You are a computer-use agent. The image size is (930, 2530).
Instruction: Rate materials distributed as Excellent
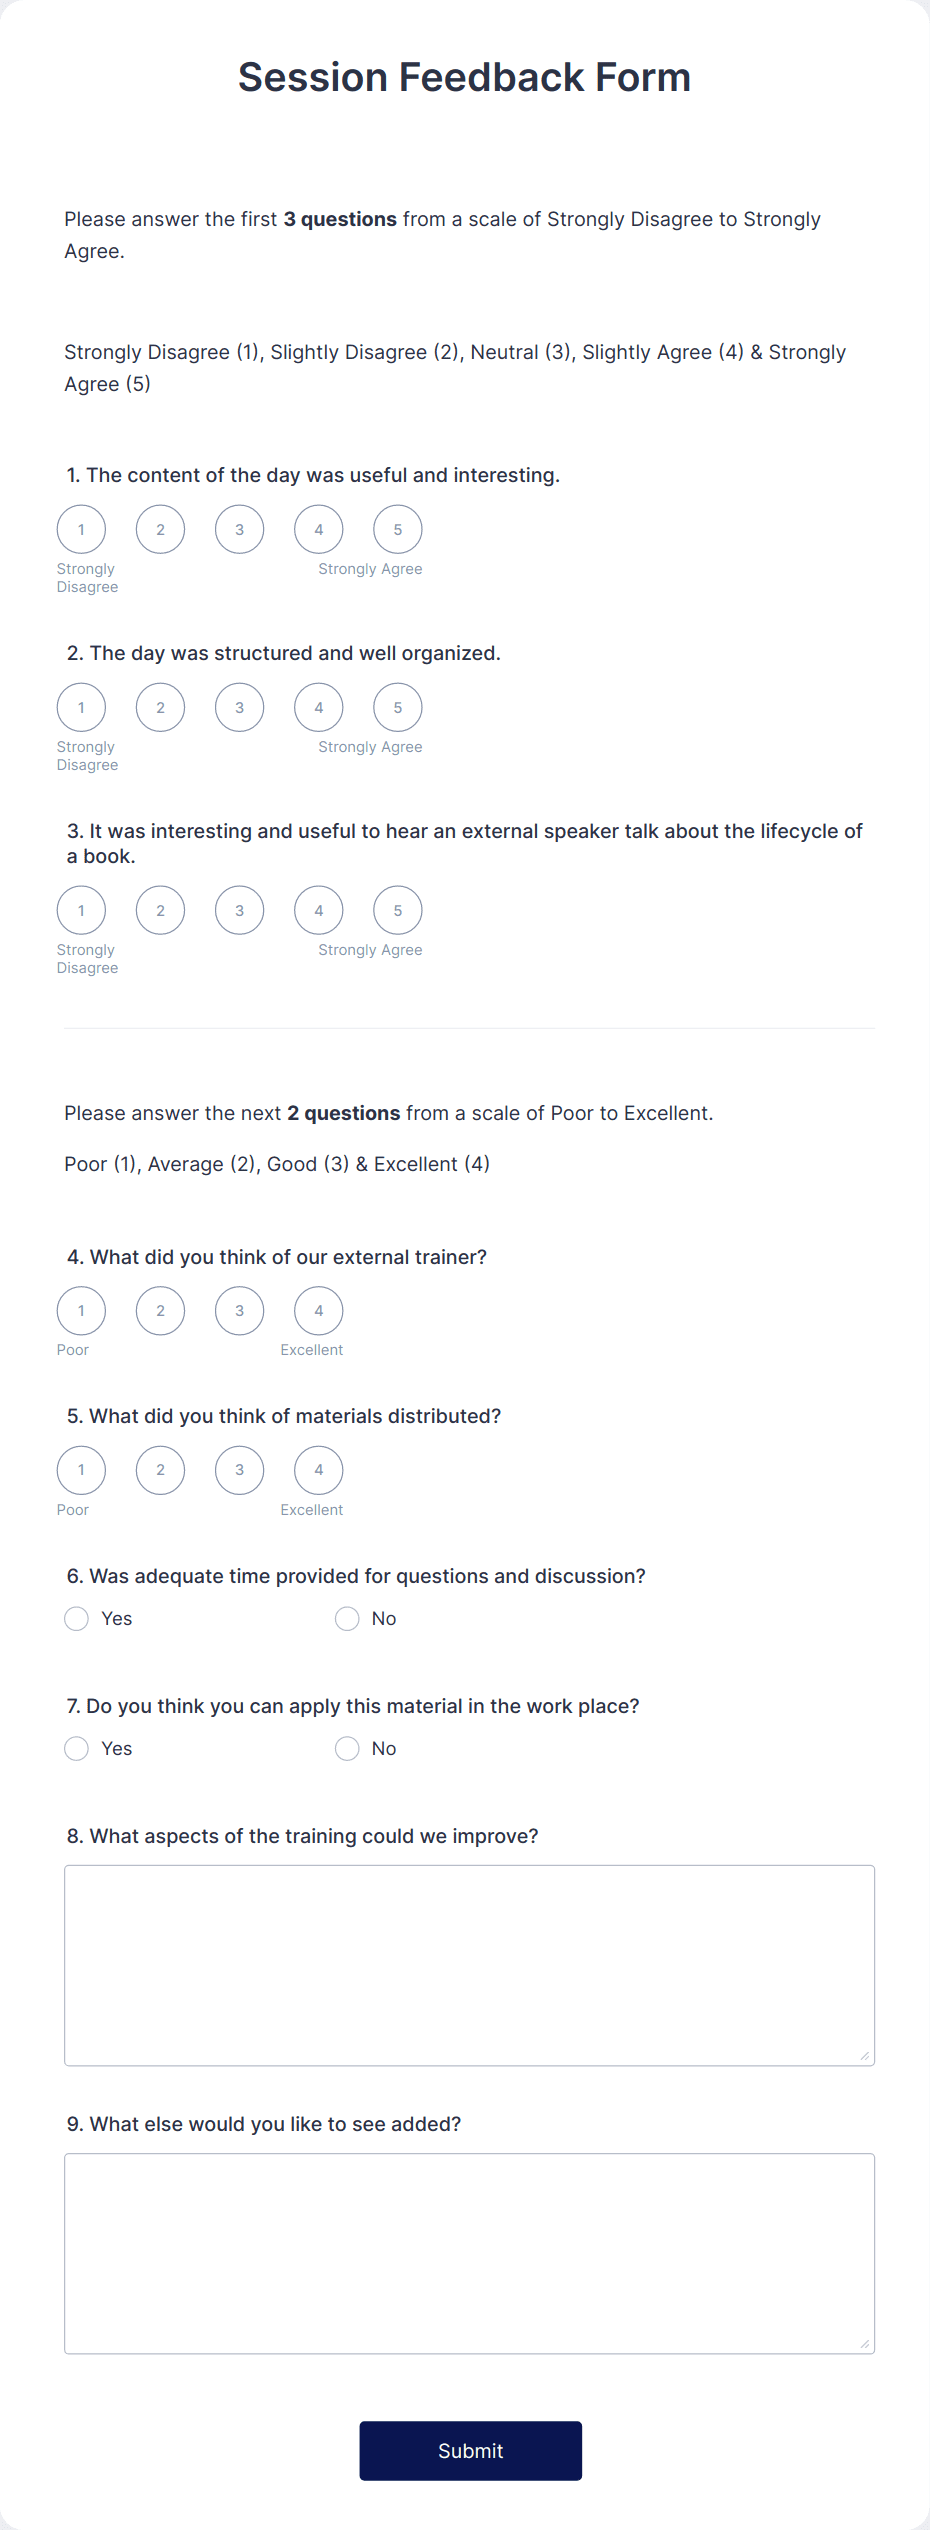(318, 1470)
